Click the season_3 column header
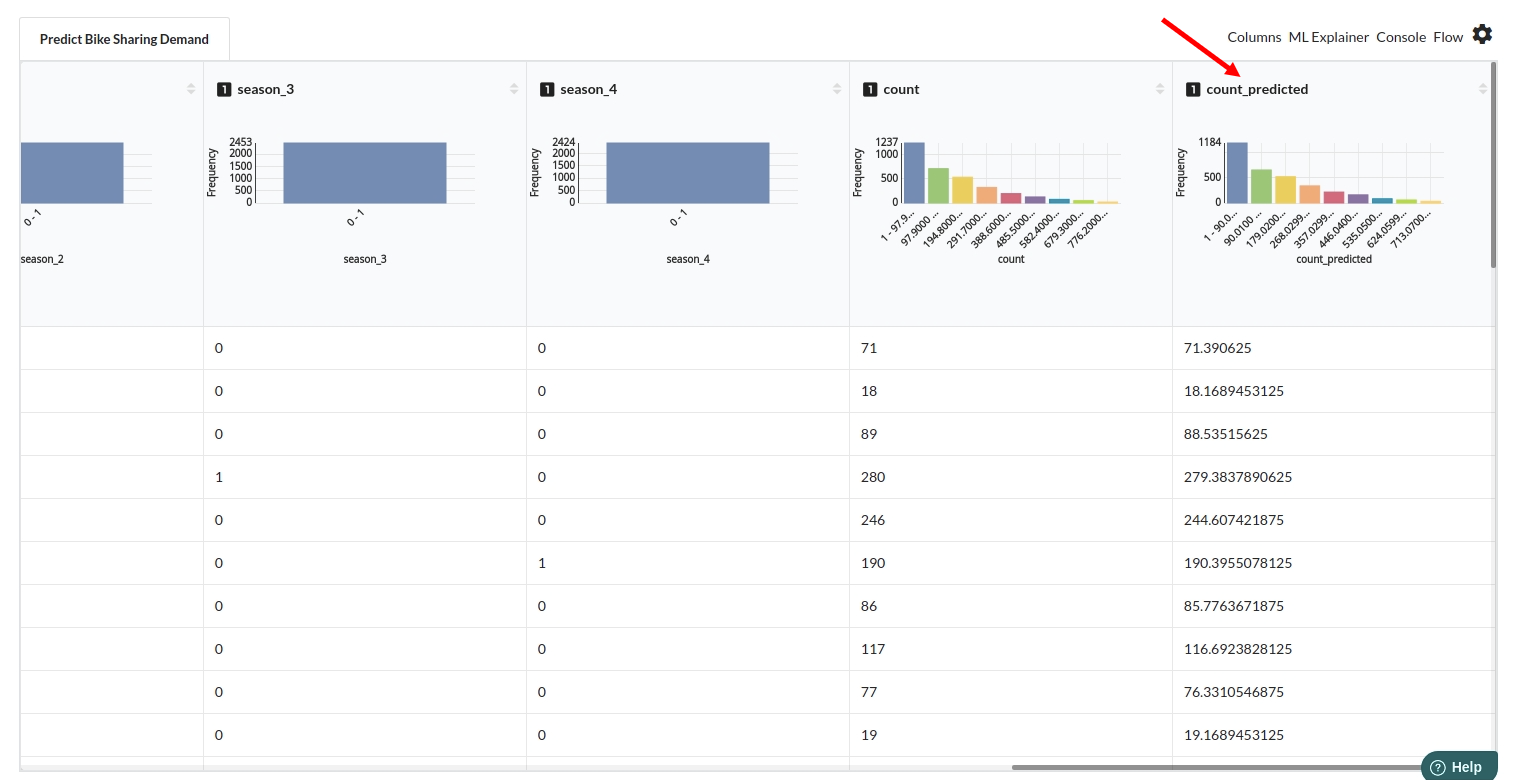 265,89
